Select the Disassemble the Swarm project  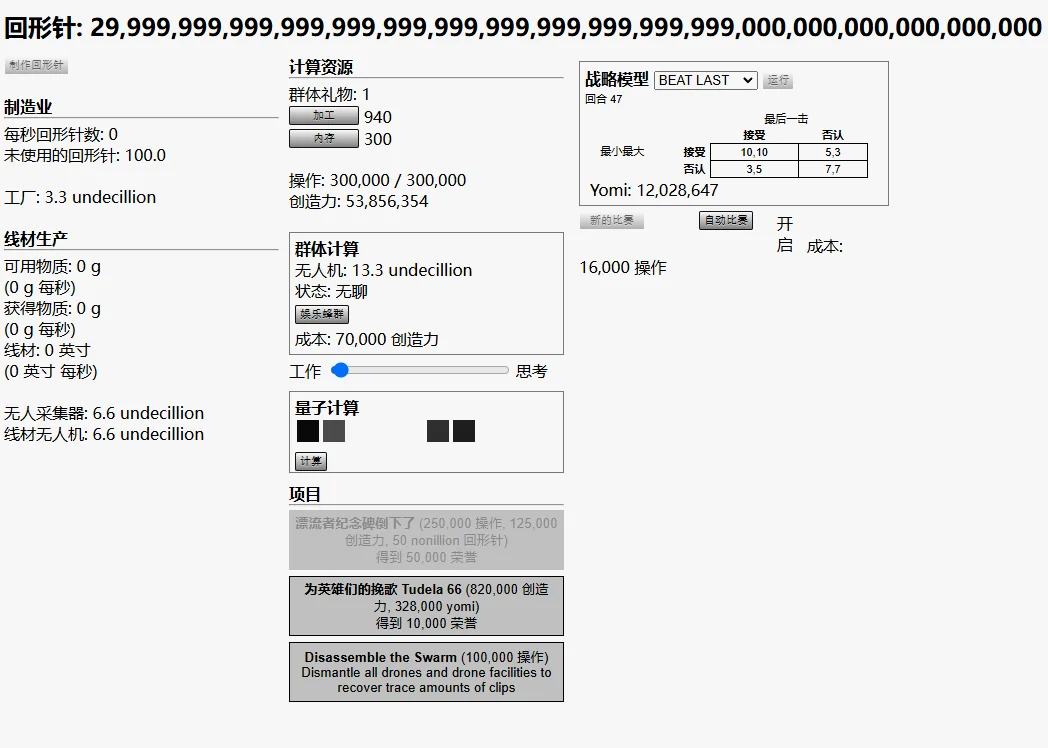pos(426,672)
